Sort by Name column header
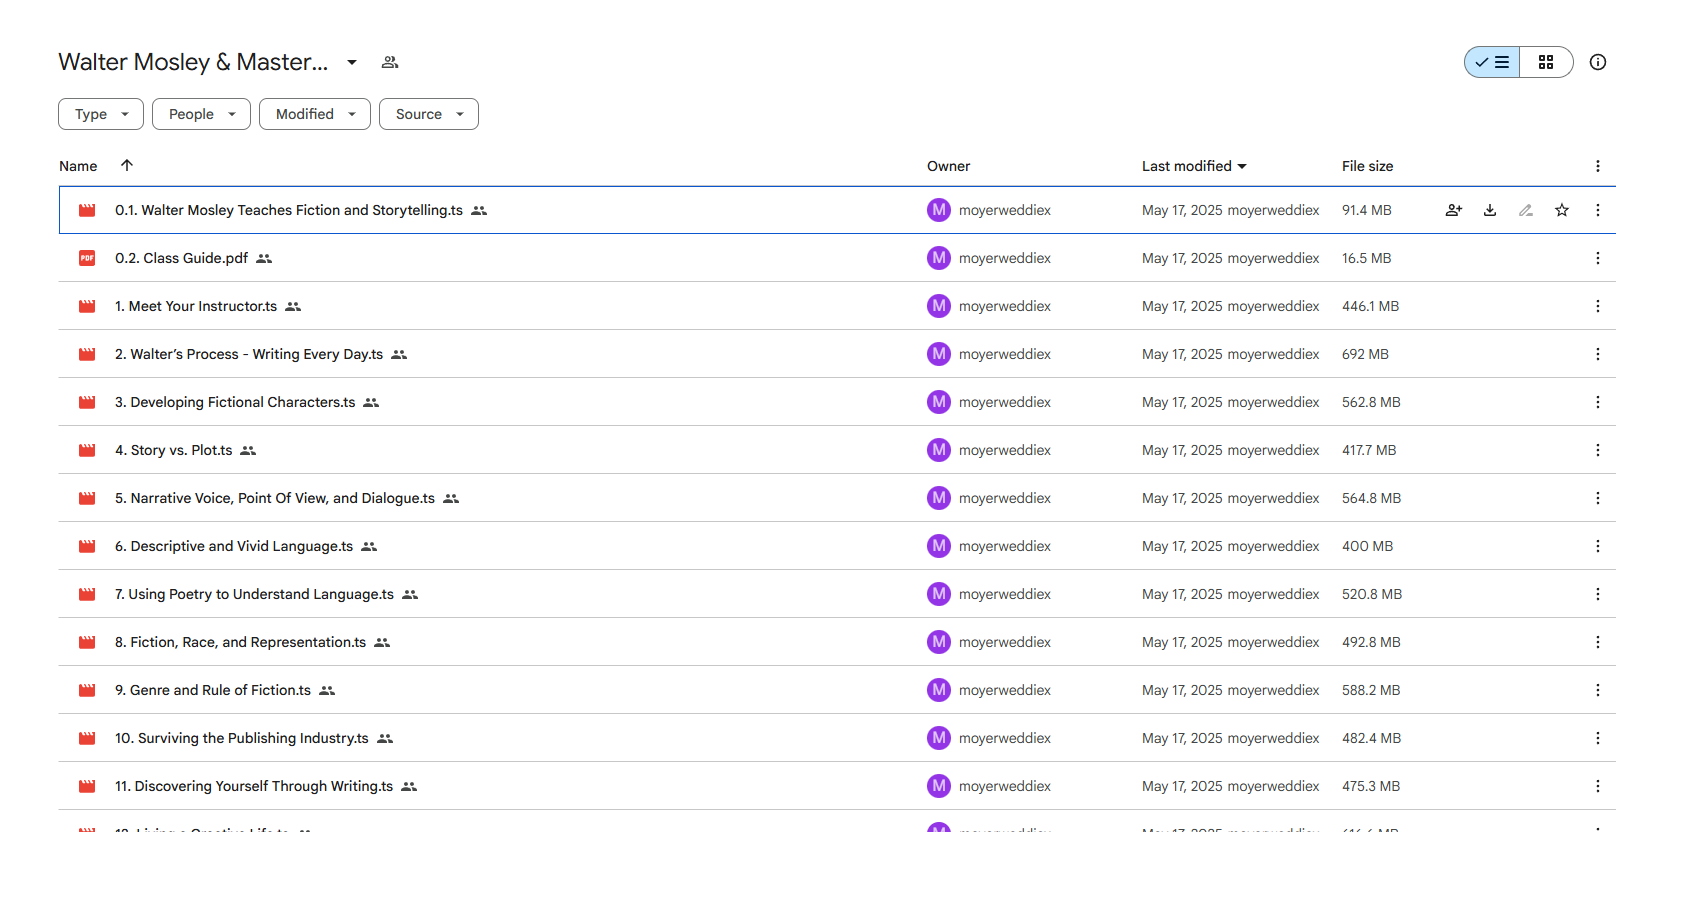The height and width of the screenshot is (900, 1684). click(78, 166)
